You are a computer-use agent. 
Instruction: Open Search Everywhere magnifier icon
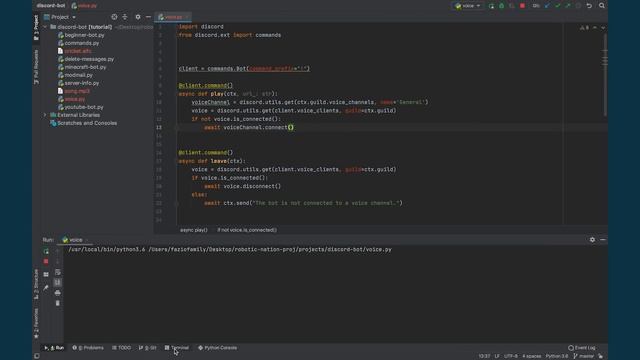(x=602, y=6)
